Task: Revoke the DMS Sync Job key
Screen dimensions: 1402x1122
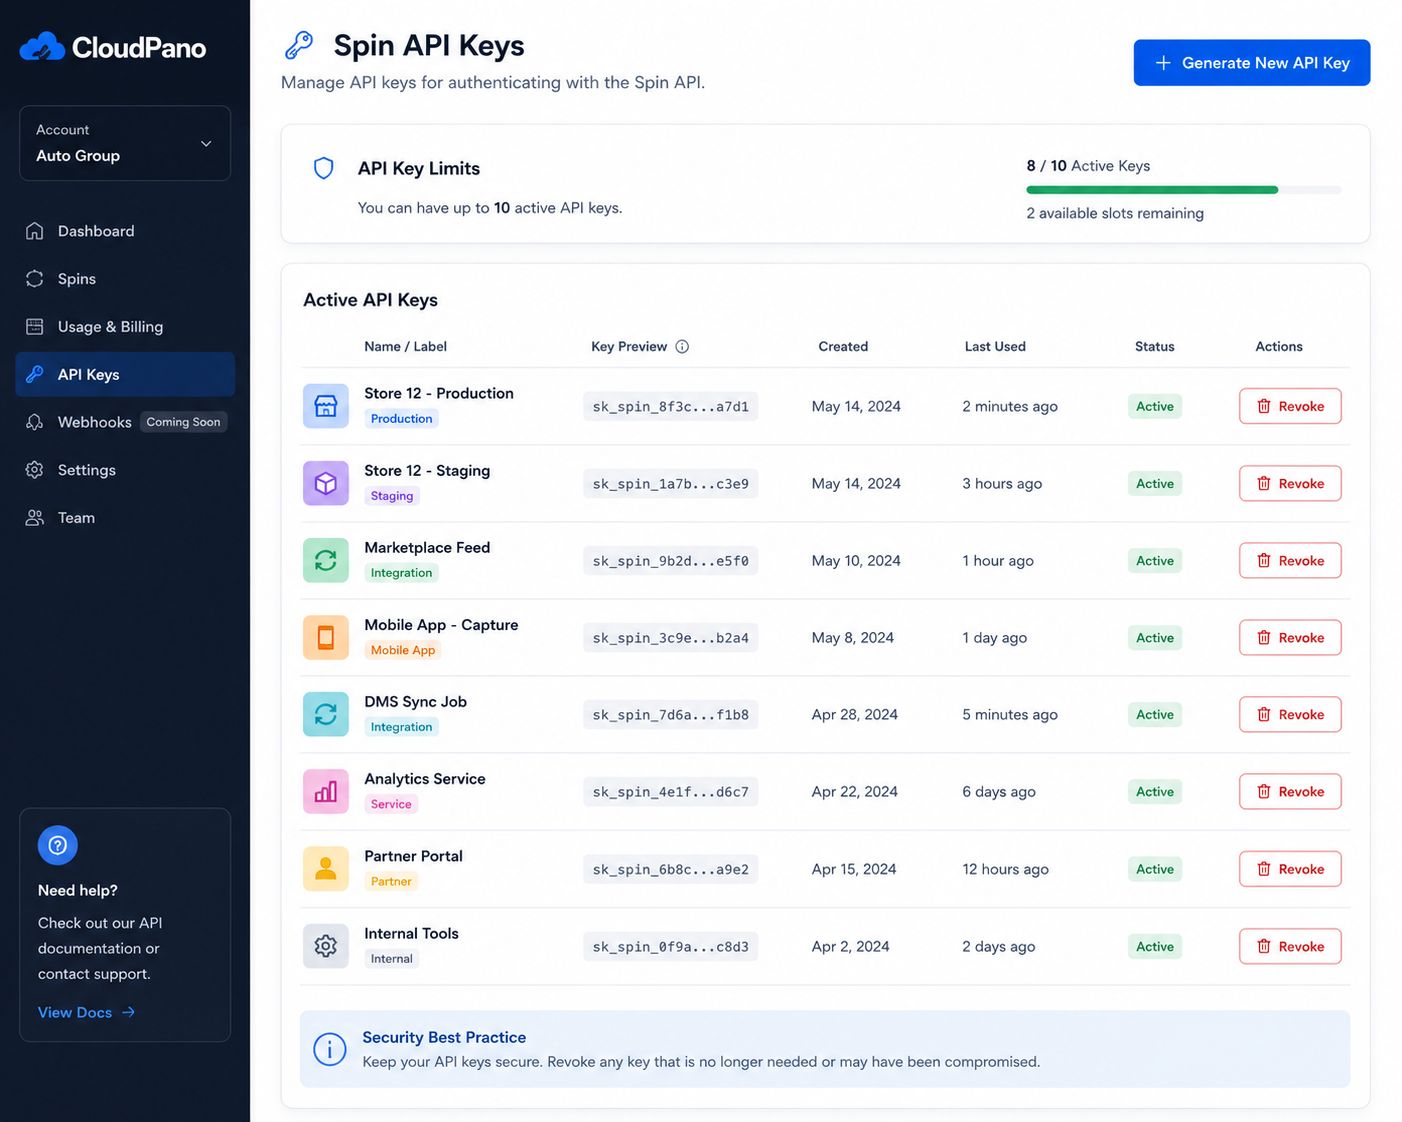Action: [1290, 714]
